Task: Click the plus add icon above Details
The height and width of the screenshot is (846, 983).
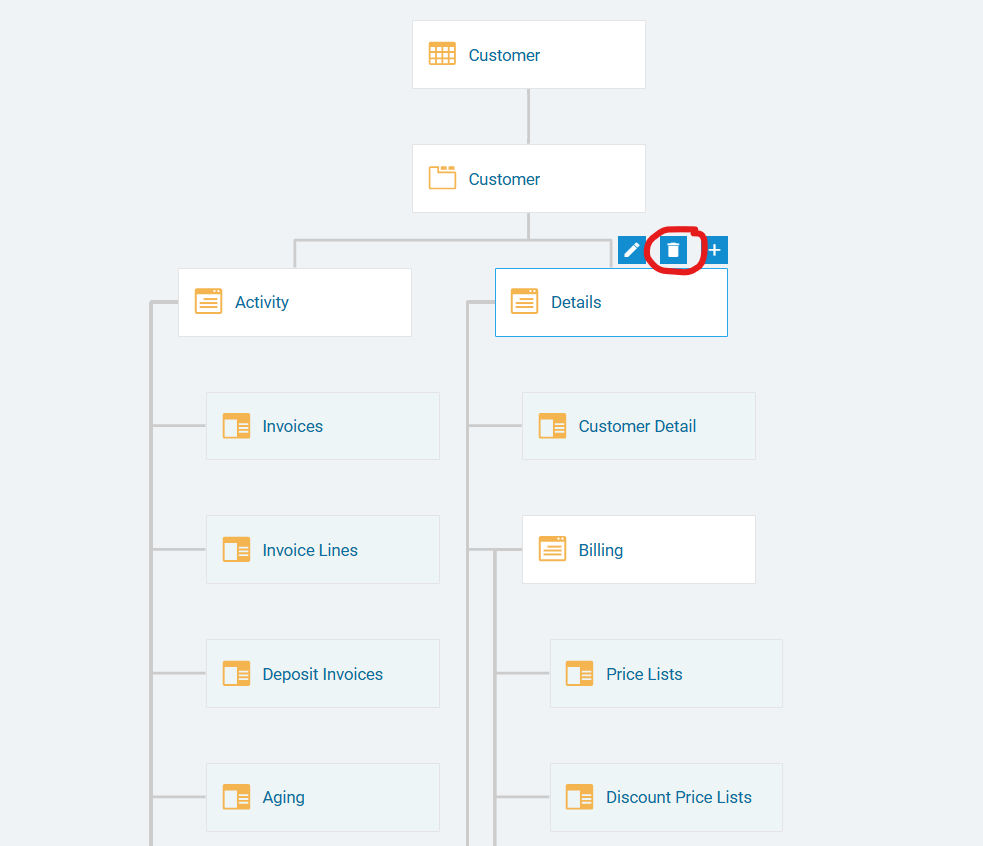Action: coord(715,250)
